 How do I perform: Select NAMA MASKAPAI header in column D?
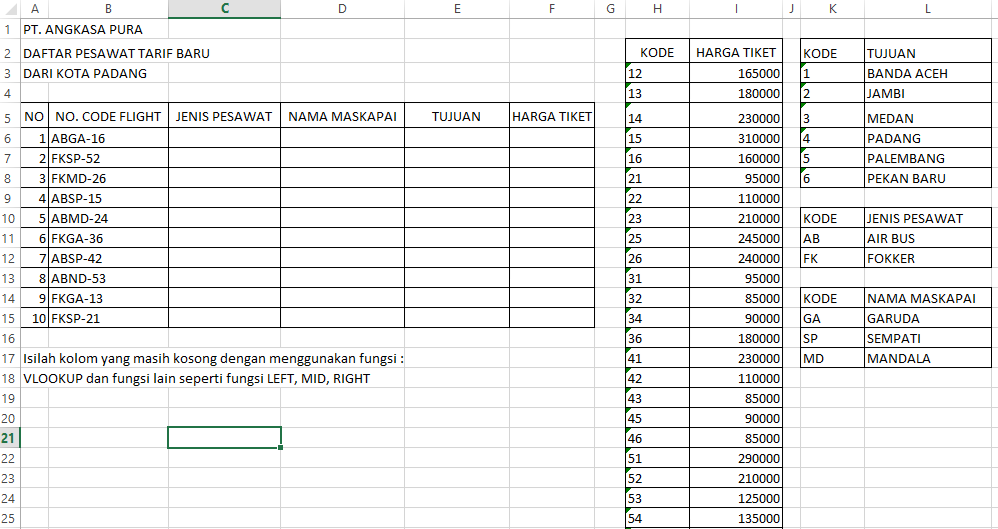(342, 116)
